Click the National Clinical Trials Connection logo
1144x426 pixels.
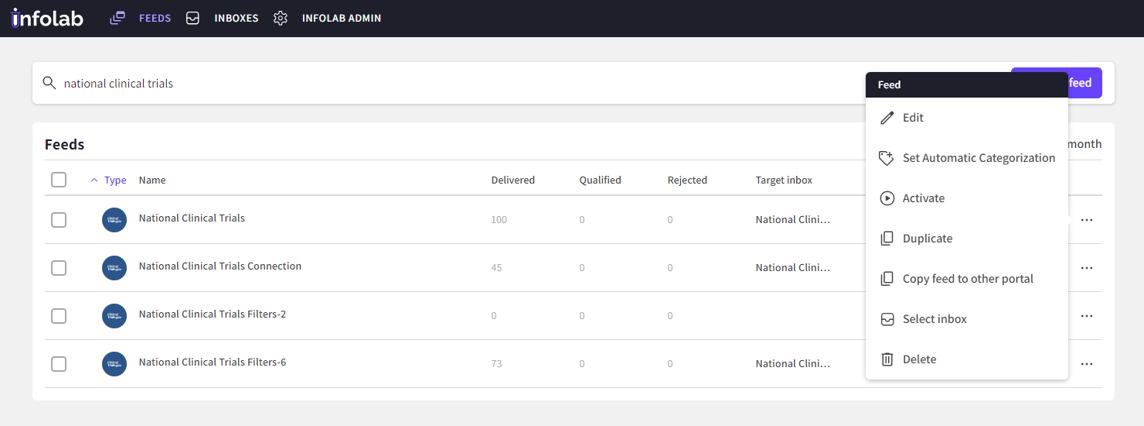pyautogui.click(x=115, y=268)
